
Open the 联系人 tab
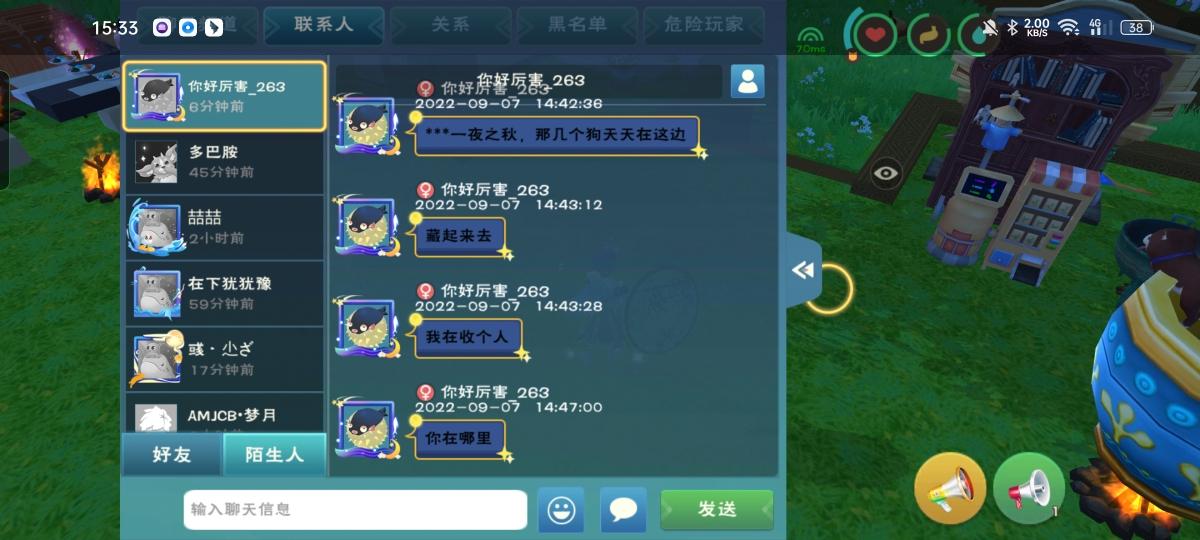[x=324, y=25]
